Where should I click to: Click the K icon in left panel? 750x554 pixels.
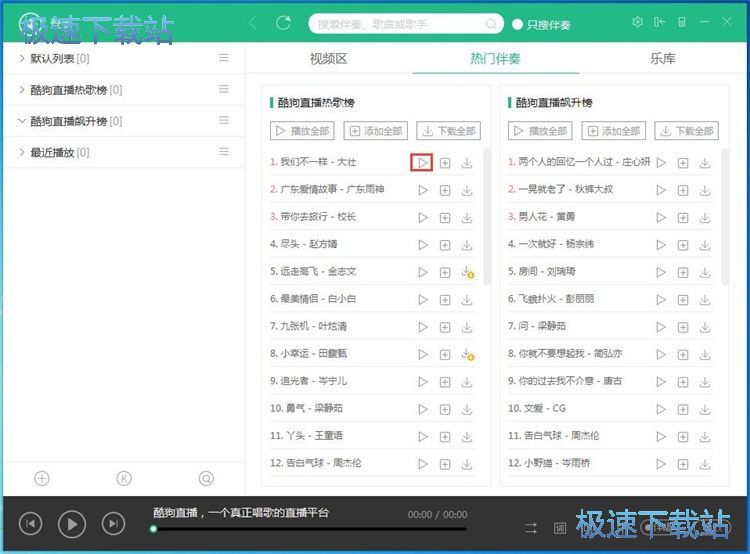click(x=124, y=478)
